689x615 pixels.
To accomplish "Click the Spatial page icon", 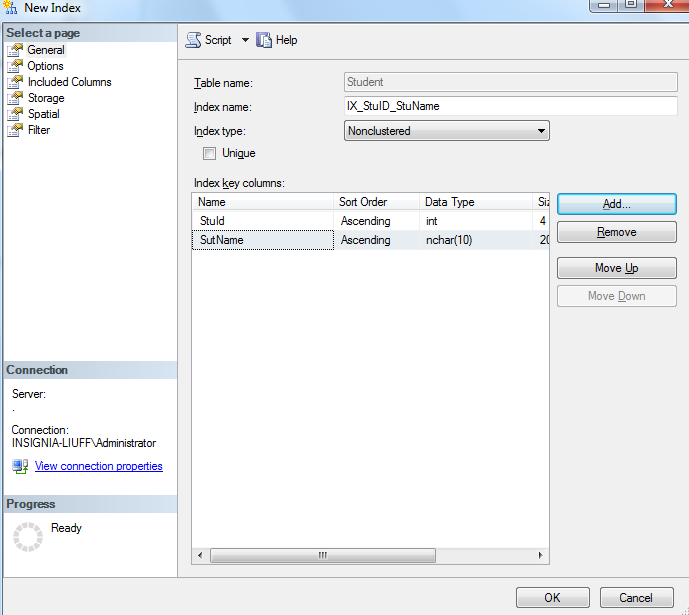I will [15, 114].
